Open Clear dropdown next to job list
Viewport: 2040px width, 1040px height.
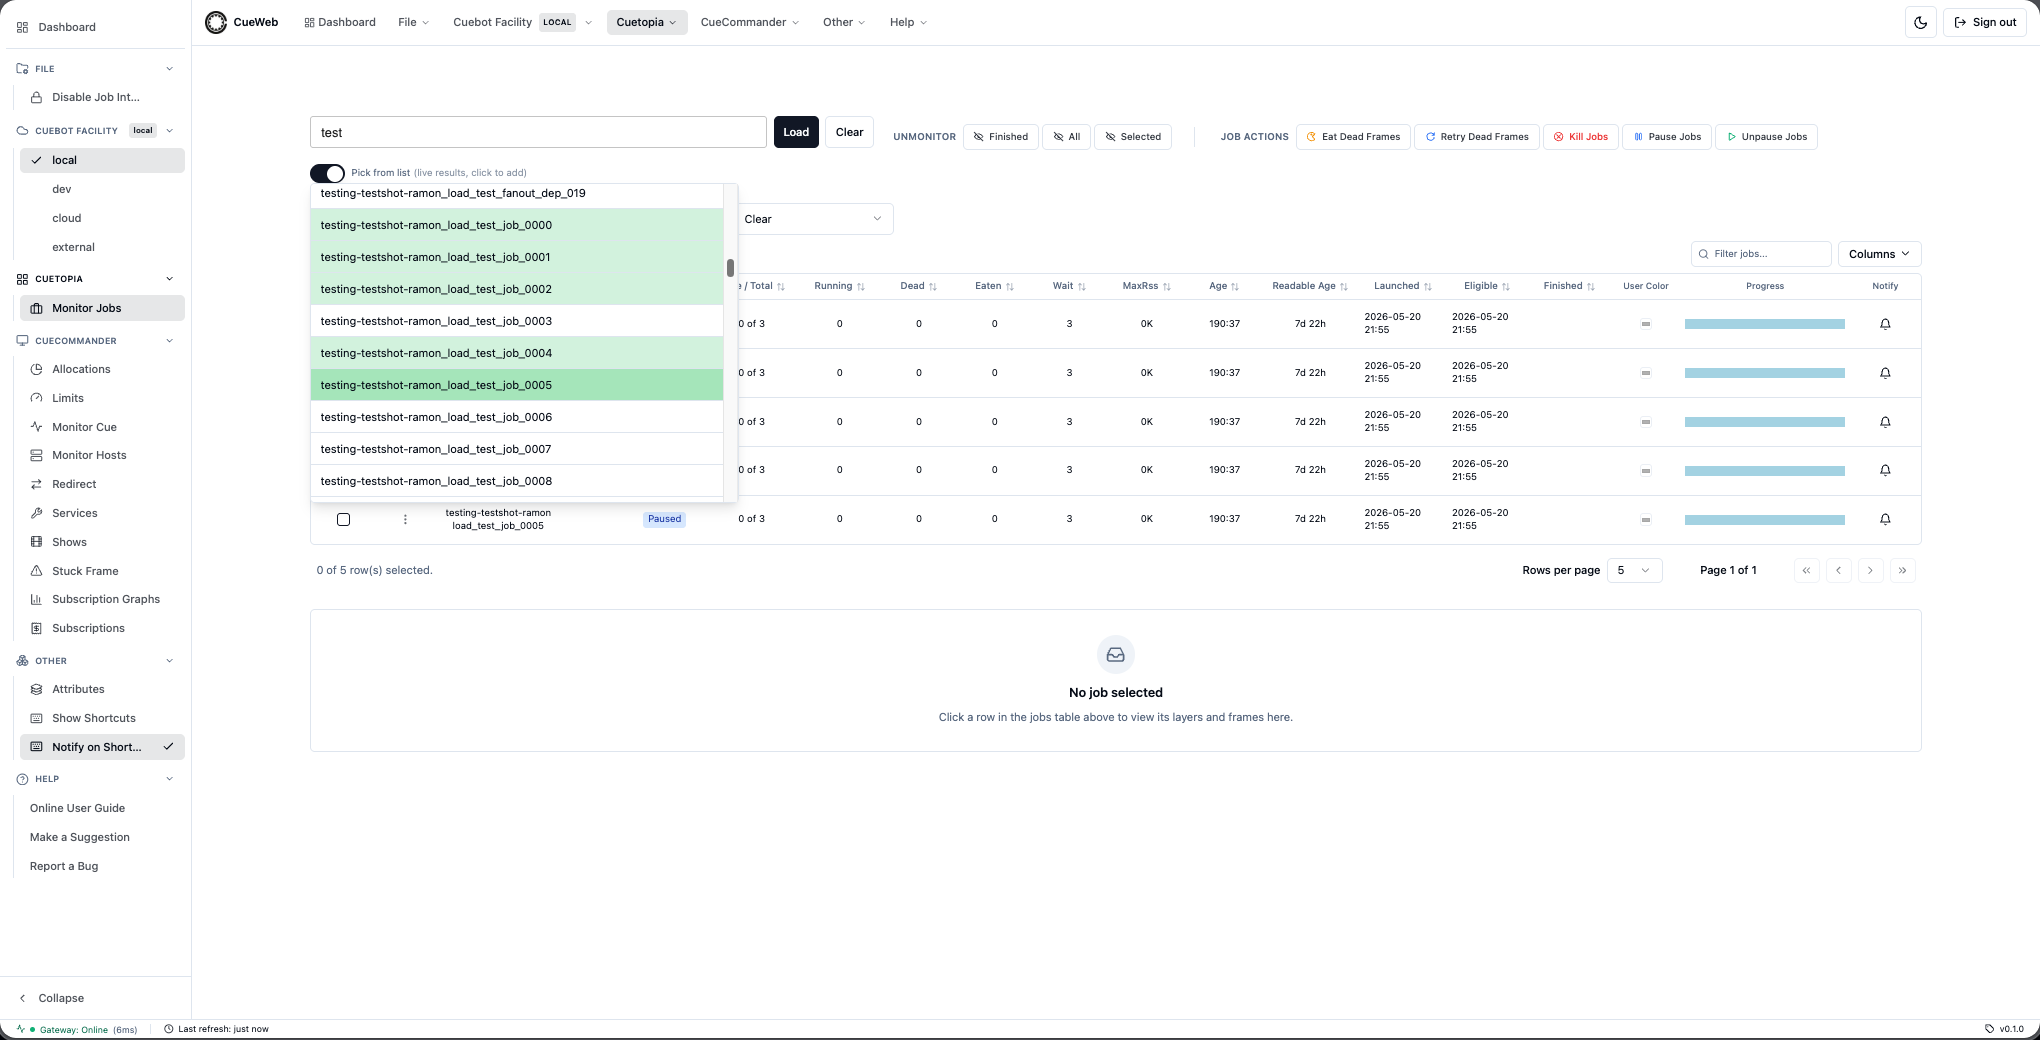[814, 219]
